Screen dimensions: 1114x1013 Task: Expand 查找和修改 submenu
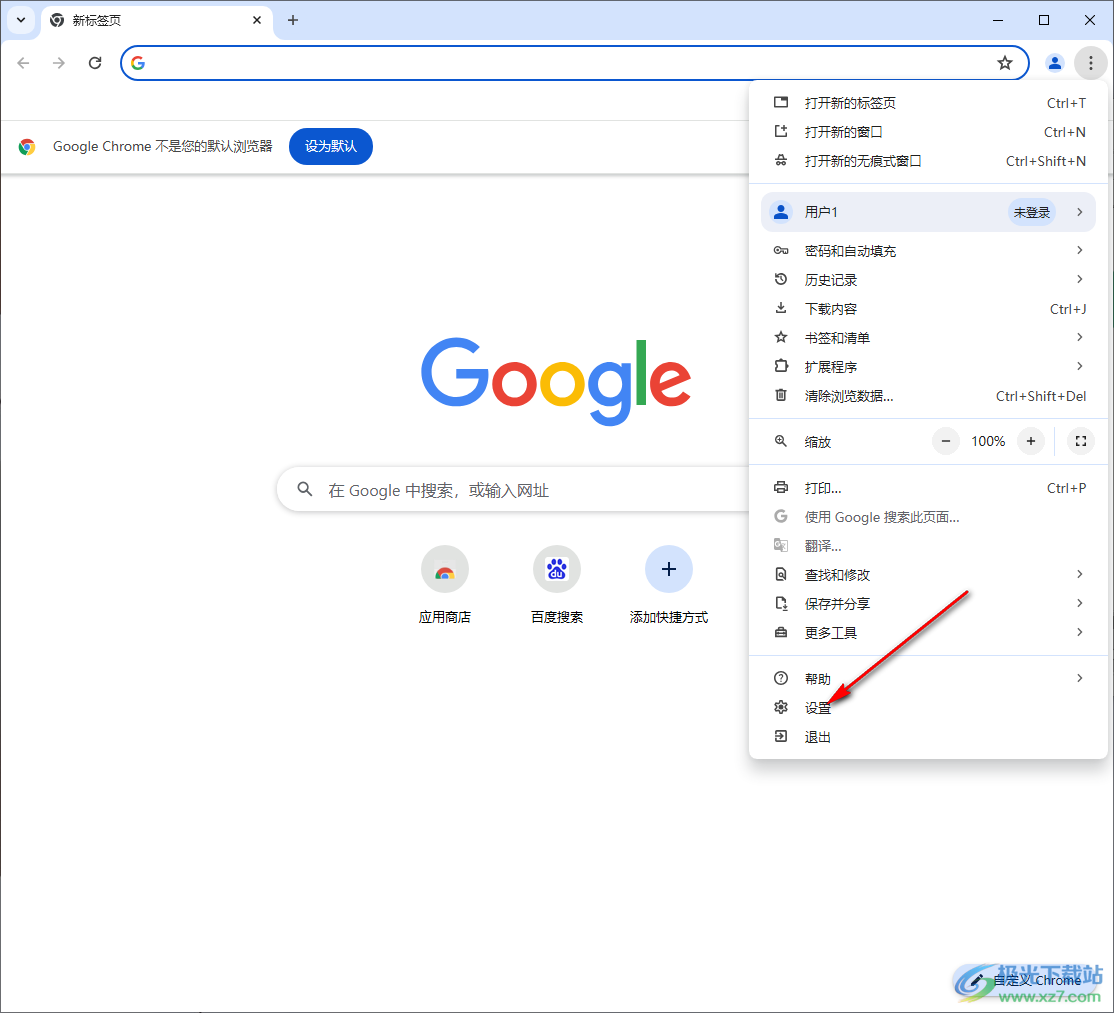(929, 575)
